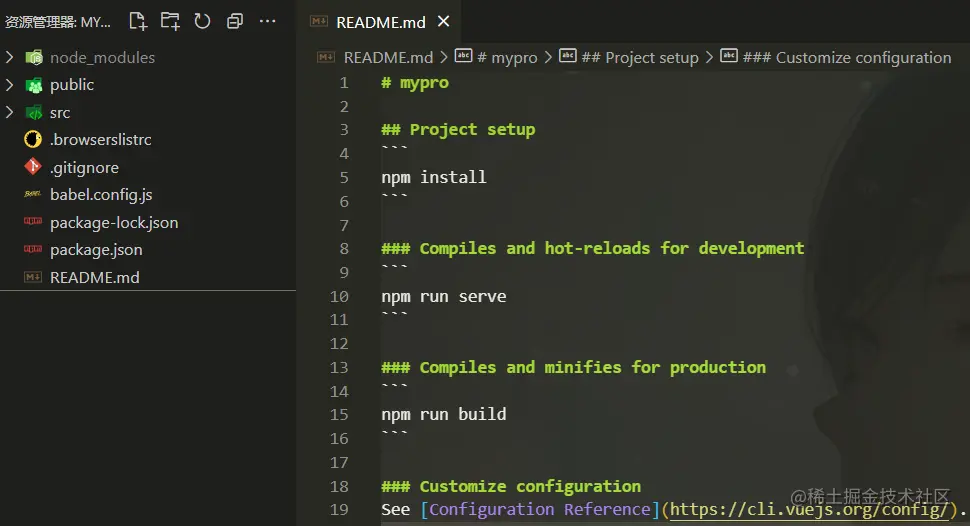Click the babel.config.js Babel icon

pyautogui.click(x=33, y=194)
